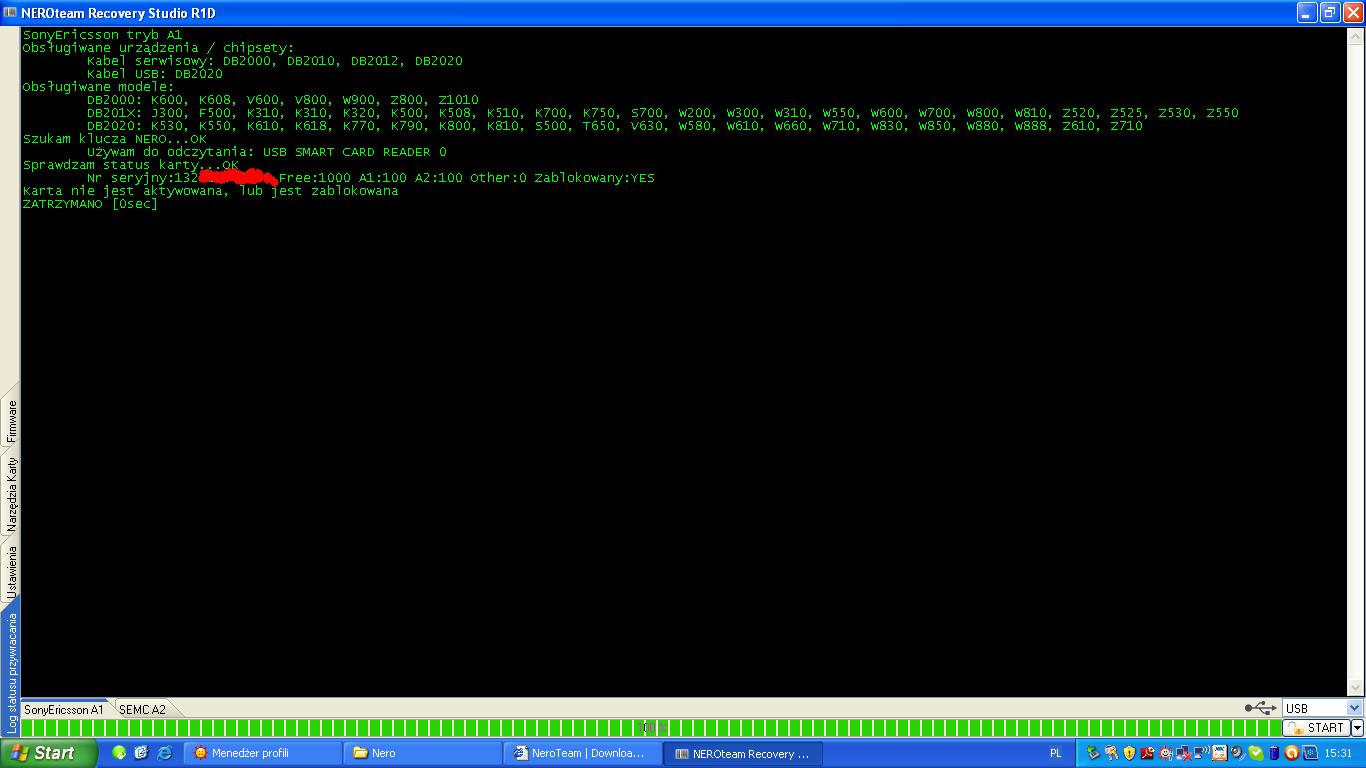The image size is (1366, 768).
Task: Click the 'Kabel serwisowy' log line
Action: tap(275, 61)
